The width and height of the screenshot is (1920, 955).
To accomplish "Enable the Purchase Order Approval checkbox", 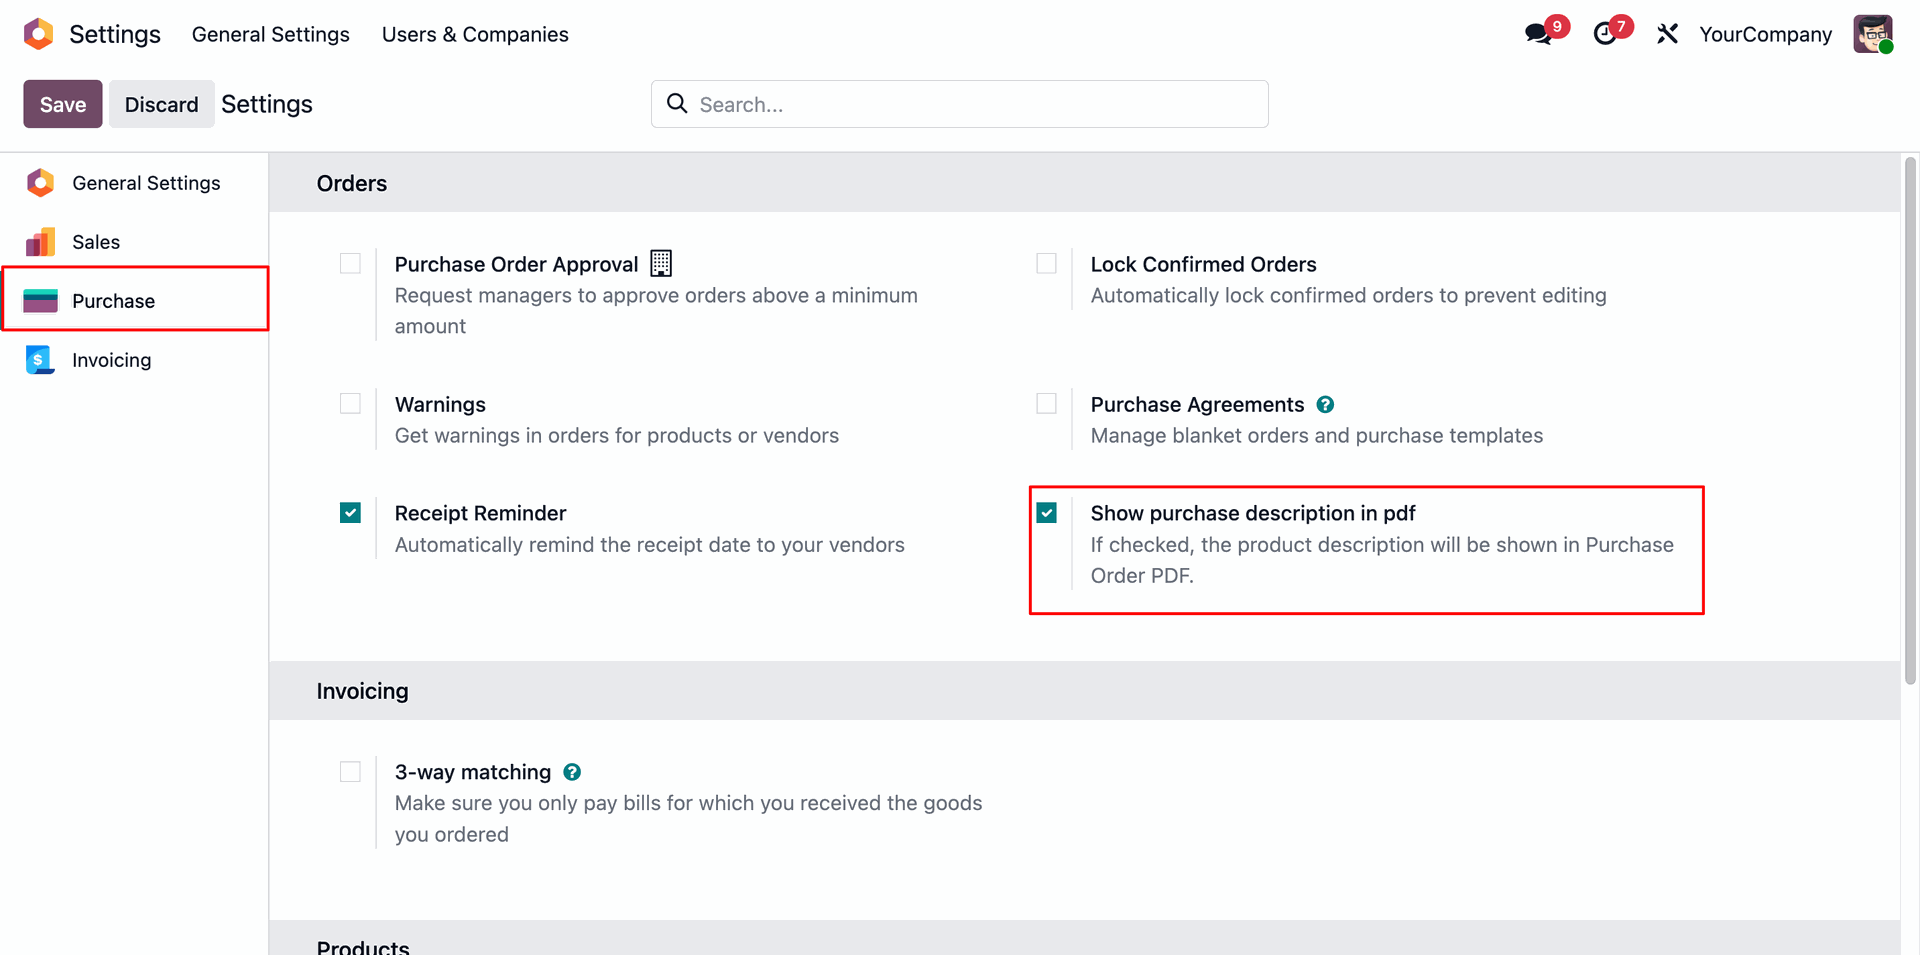I will pos(350,264).
